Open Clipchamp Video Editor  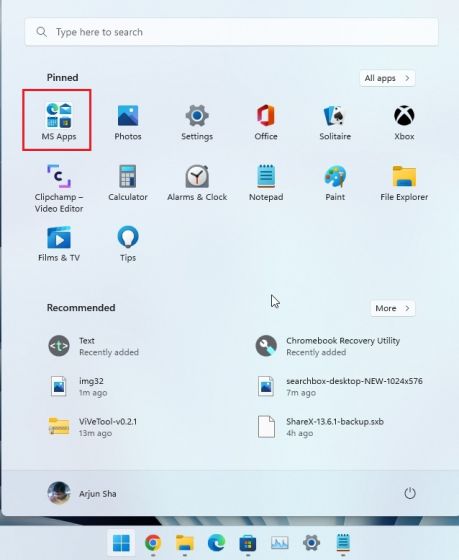click(x=59, y=188)
